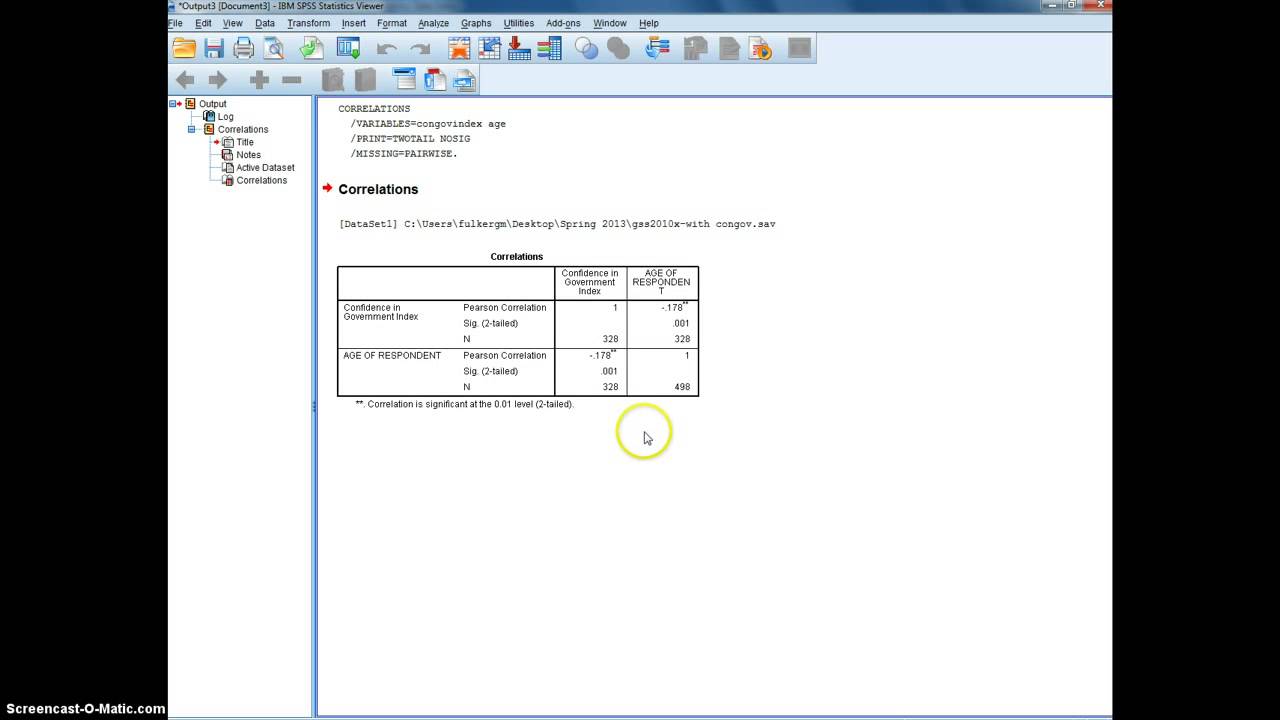The height and width of the screenshot is (720, 1280).
Task: Click the light overlapping circles toolbar icon
Action: pos(587,48)
